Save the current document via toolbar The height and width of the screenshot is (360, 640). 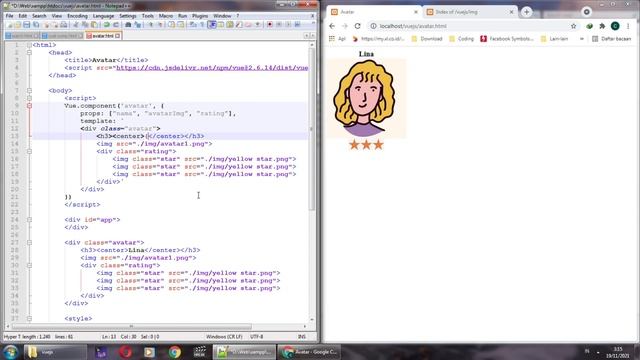click(27, 25)
